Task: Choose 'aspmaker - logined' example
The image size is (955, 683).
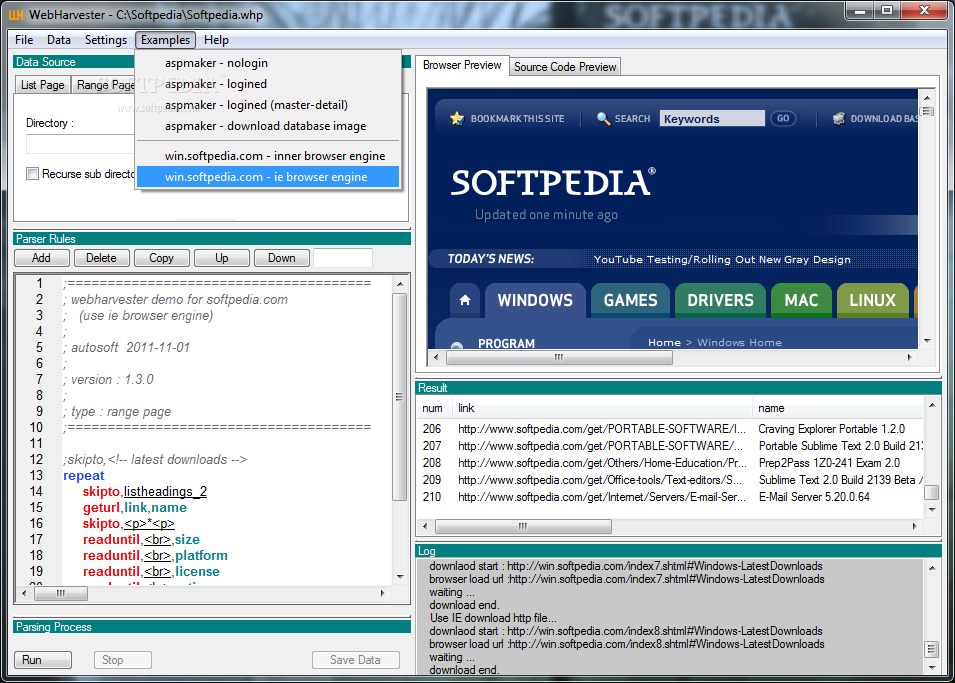Action: (x=268, y=84)
